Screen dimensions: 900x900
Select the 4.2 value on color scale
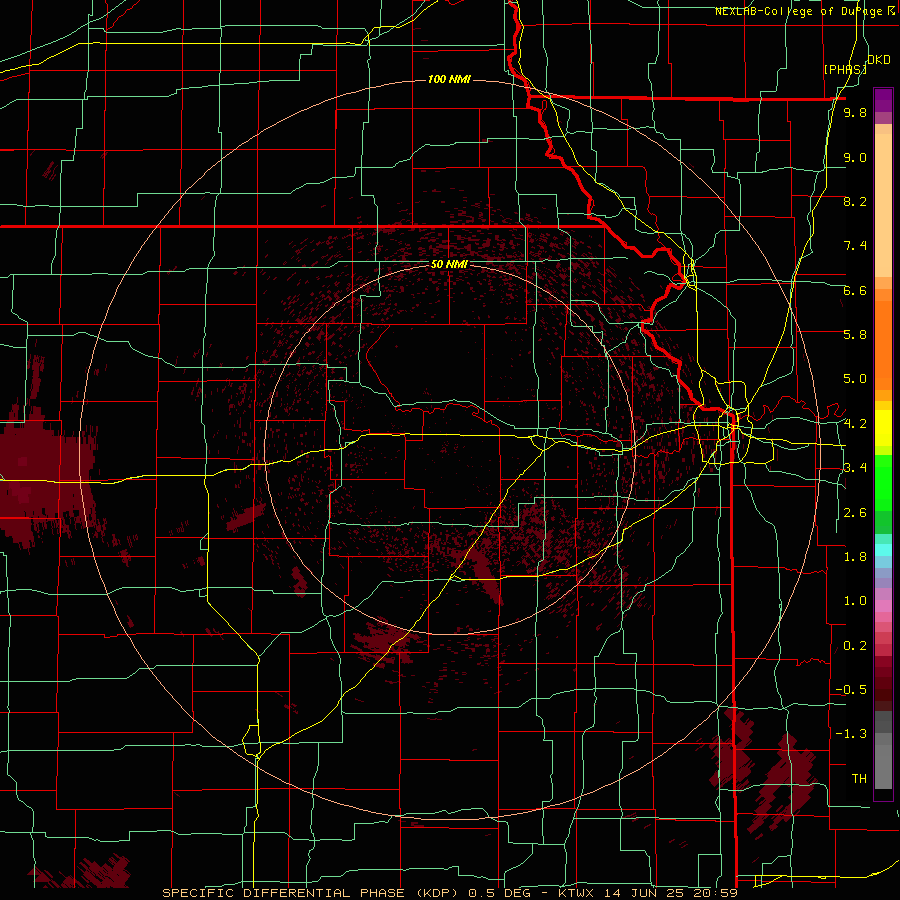(855, 424)
